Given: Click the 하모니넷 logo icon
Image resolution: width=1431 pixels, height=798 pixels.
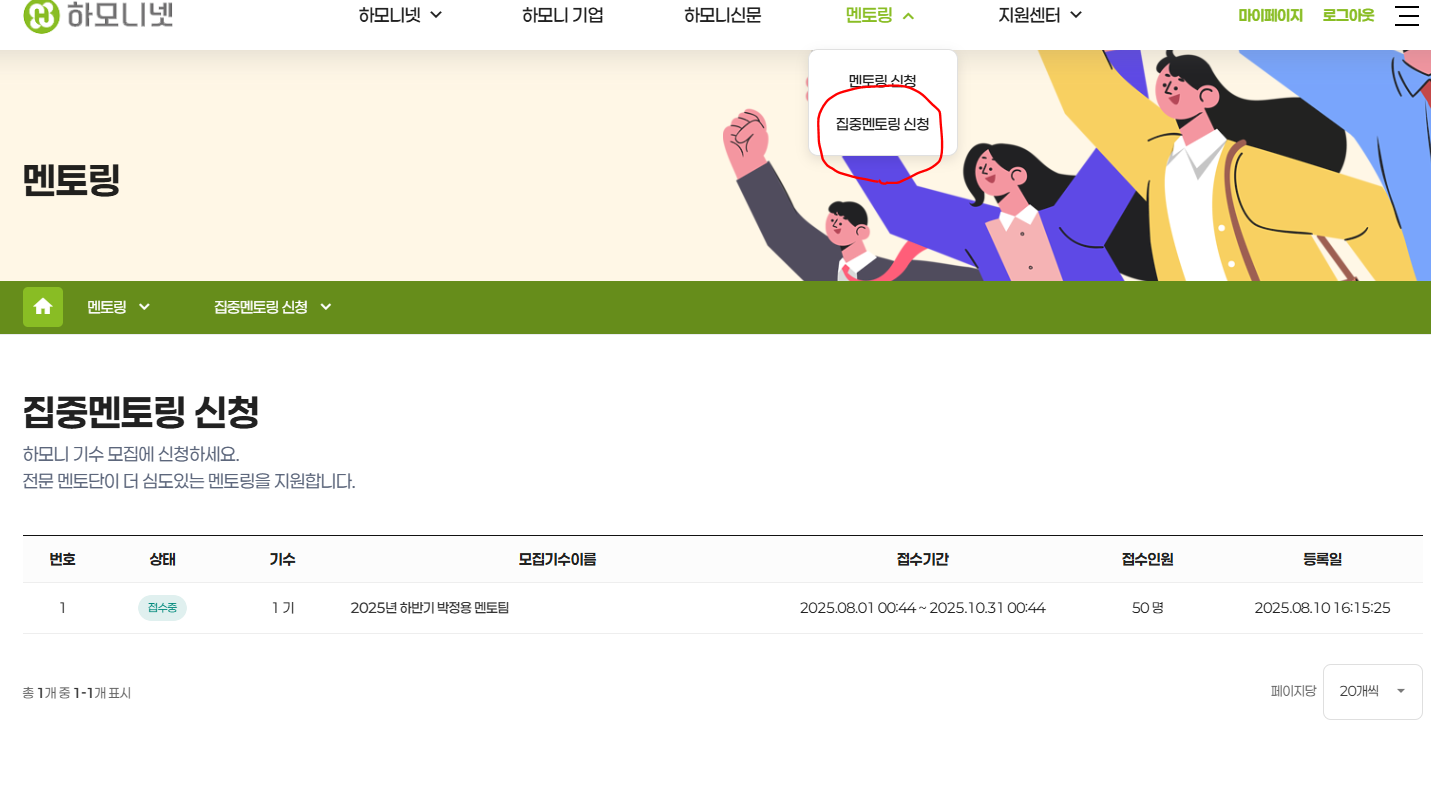Looking at the screenshot, I should 41,15.
